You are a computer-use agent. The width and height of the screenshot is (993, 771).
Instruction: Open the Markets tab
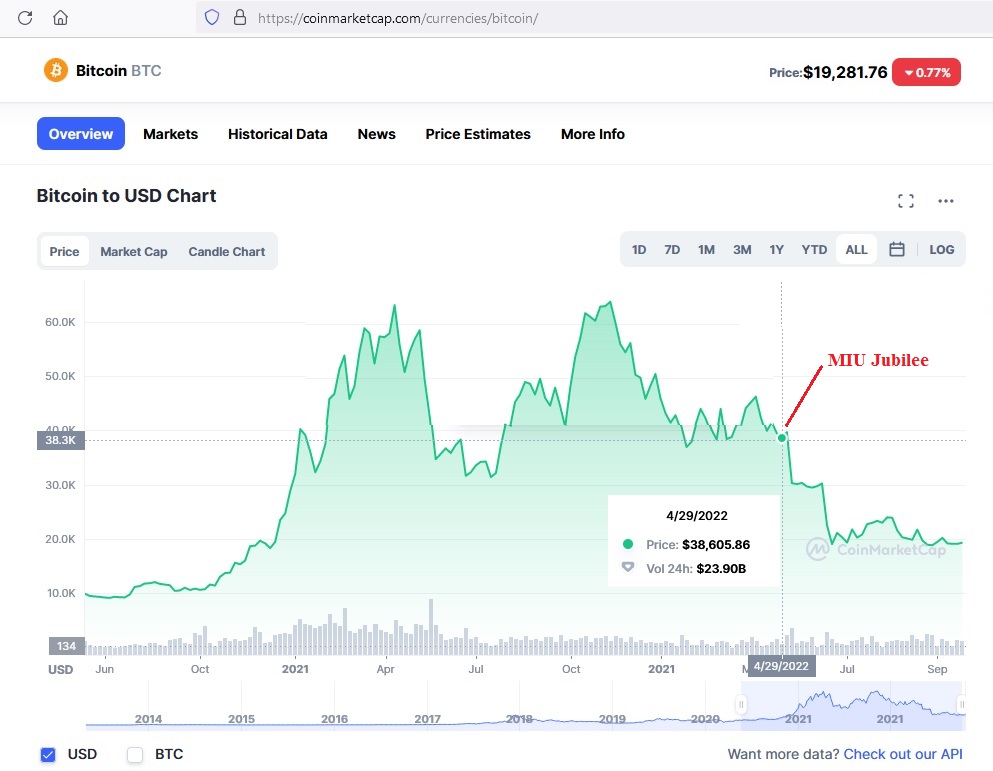click(170, 134)
